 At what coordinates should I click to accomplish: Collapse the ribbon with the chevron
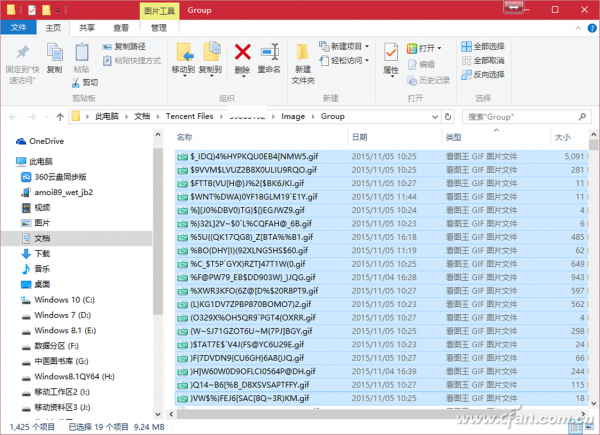(x=578, y=28)
